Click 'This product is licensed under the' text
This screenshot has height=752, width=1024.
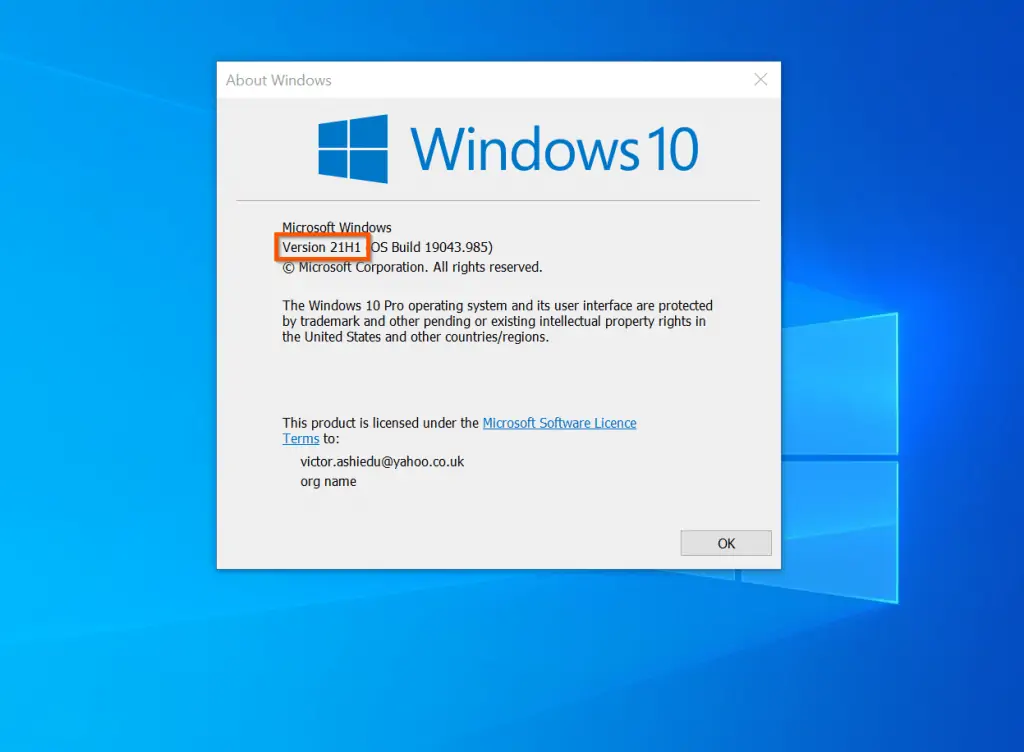pyautogui.click(x=381, y=423)
